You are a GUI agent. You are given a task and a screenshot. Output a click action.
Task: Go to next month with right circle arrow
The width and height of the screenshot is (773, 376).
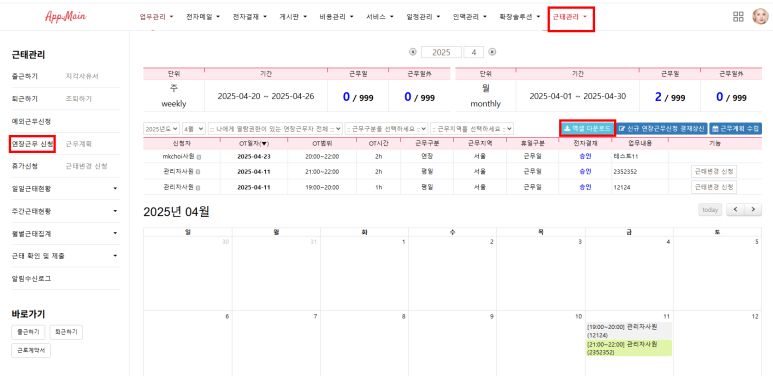(492, 52)
